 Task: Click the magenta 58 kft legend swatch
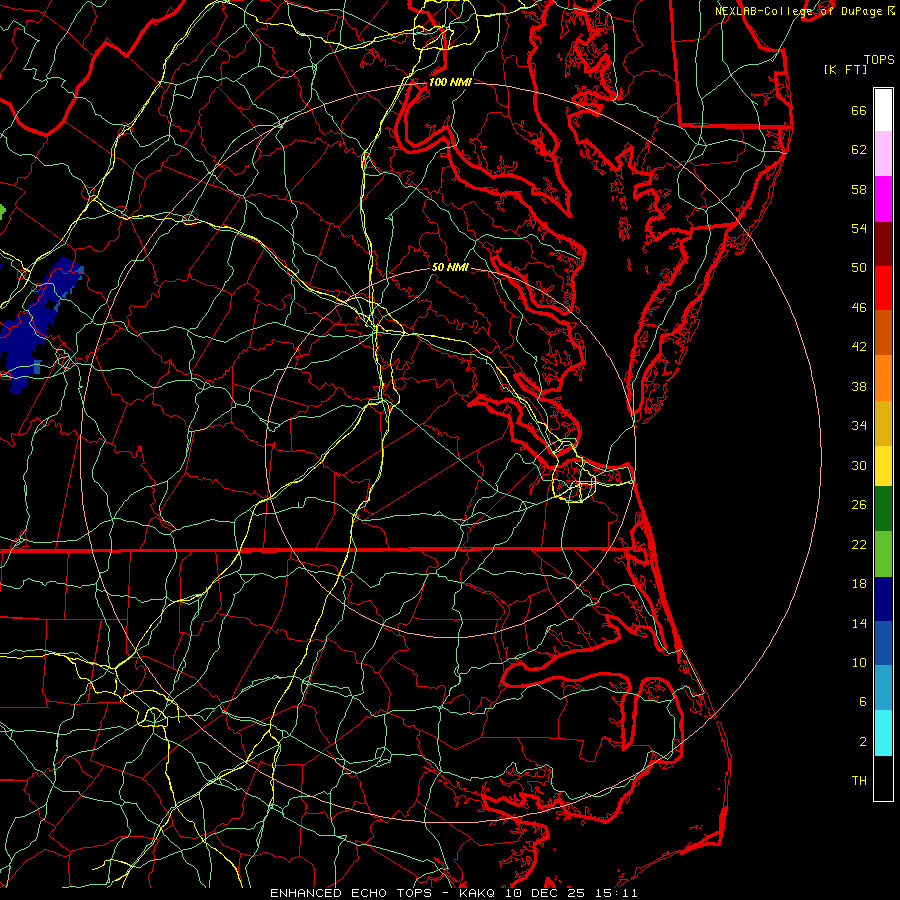click(883, 199)
